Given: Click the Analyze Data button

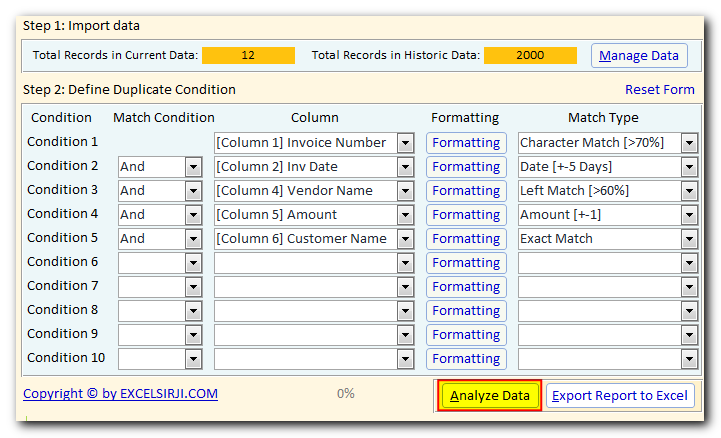Looking at the screenshot, I should 490,395.
